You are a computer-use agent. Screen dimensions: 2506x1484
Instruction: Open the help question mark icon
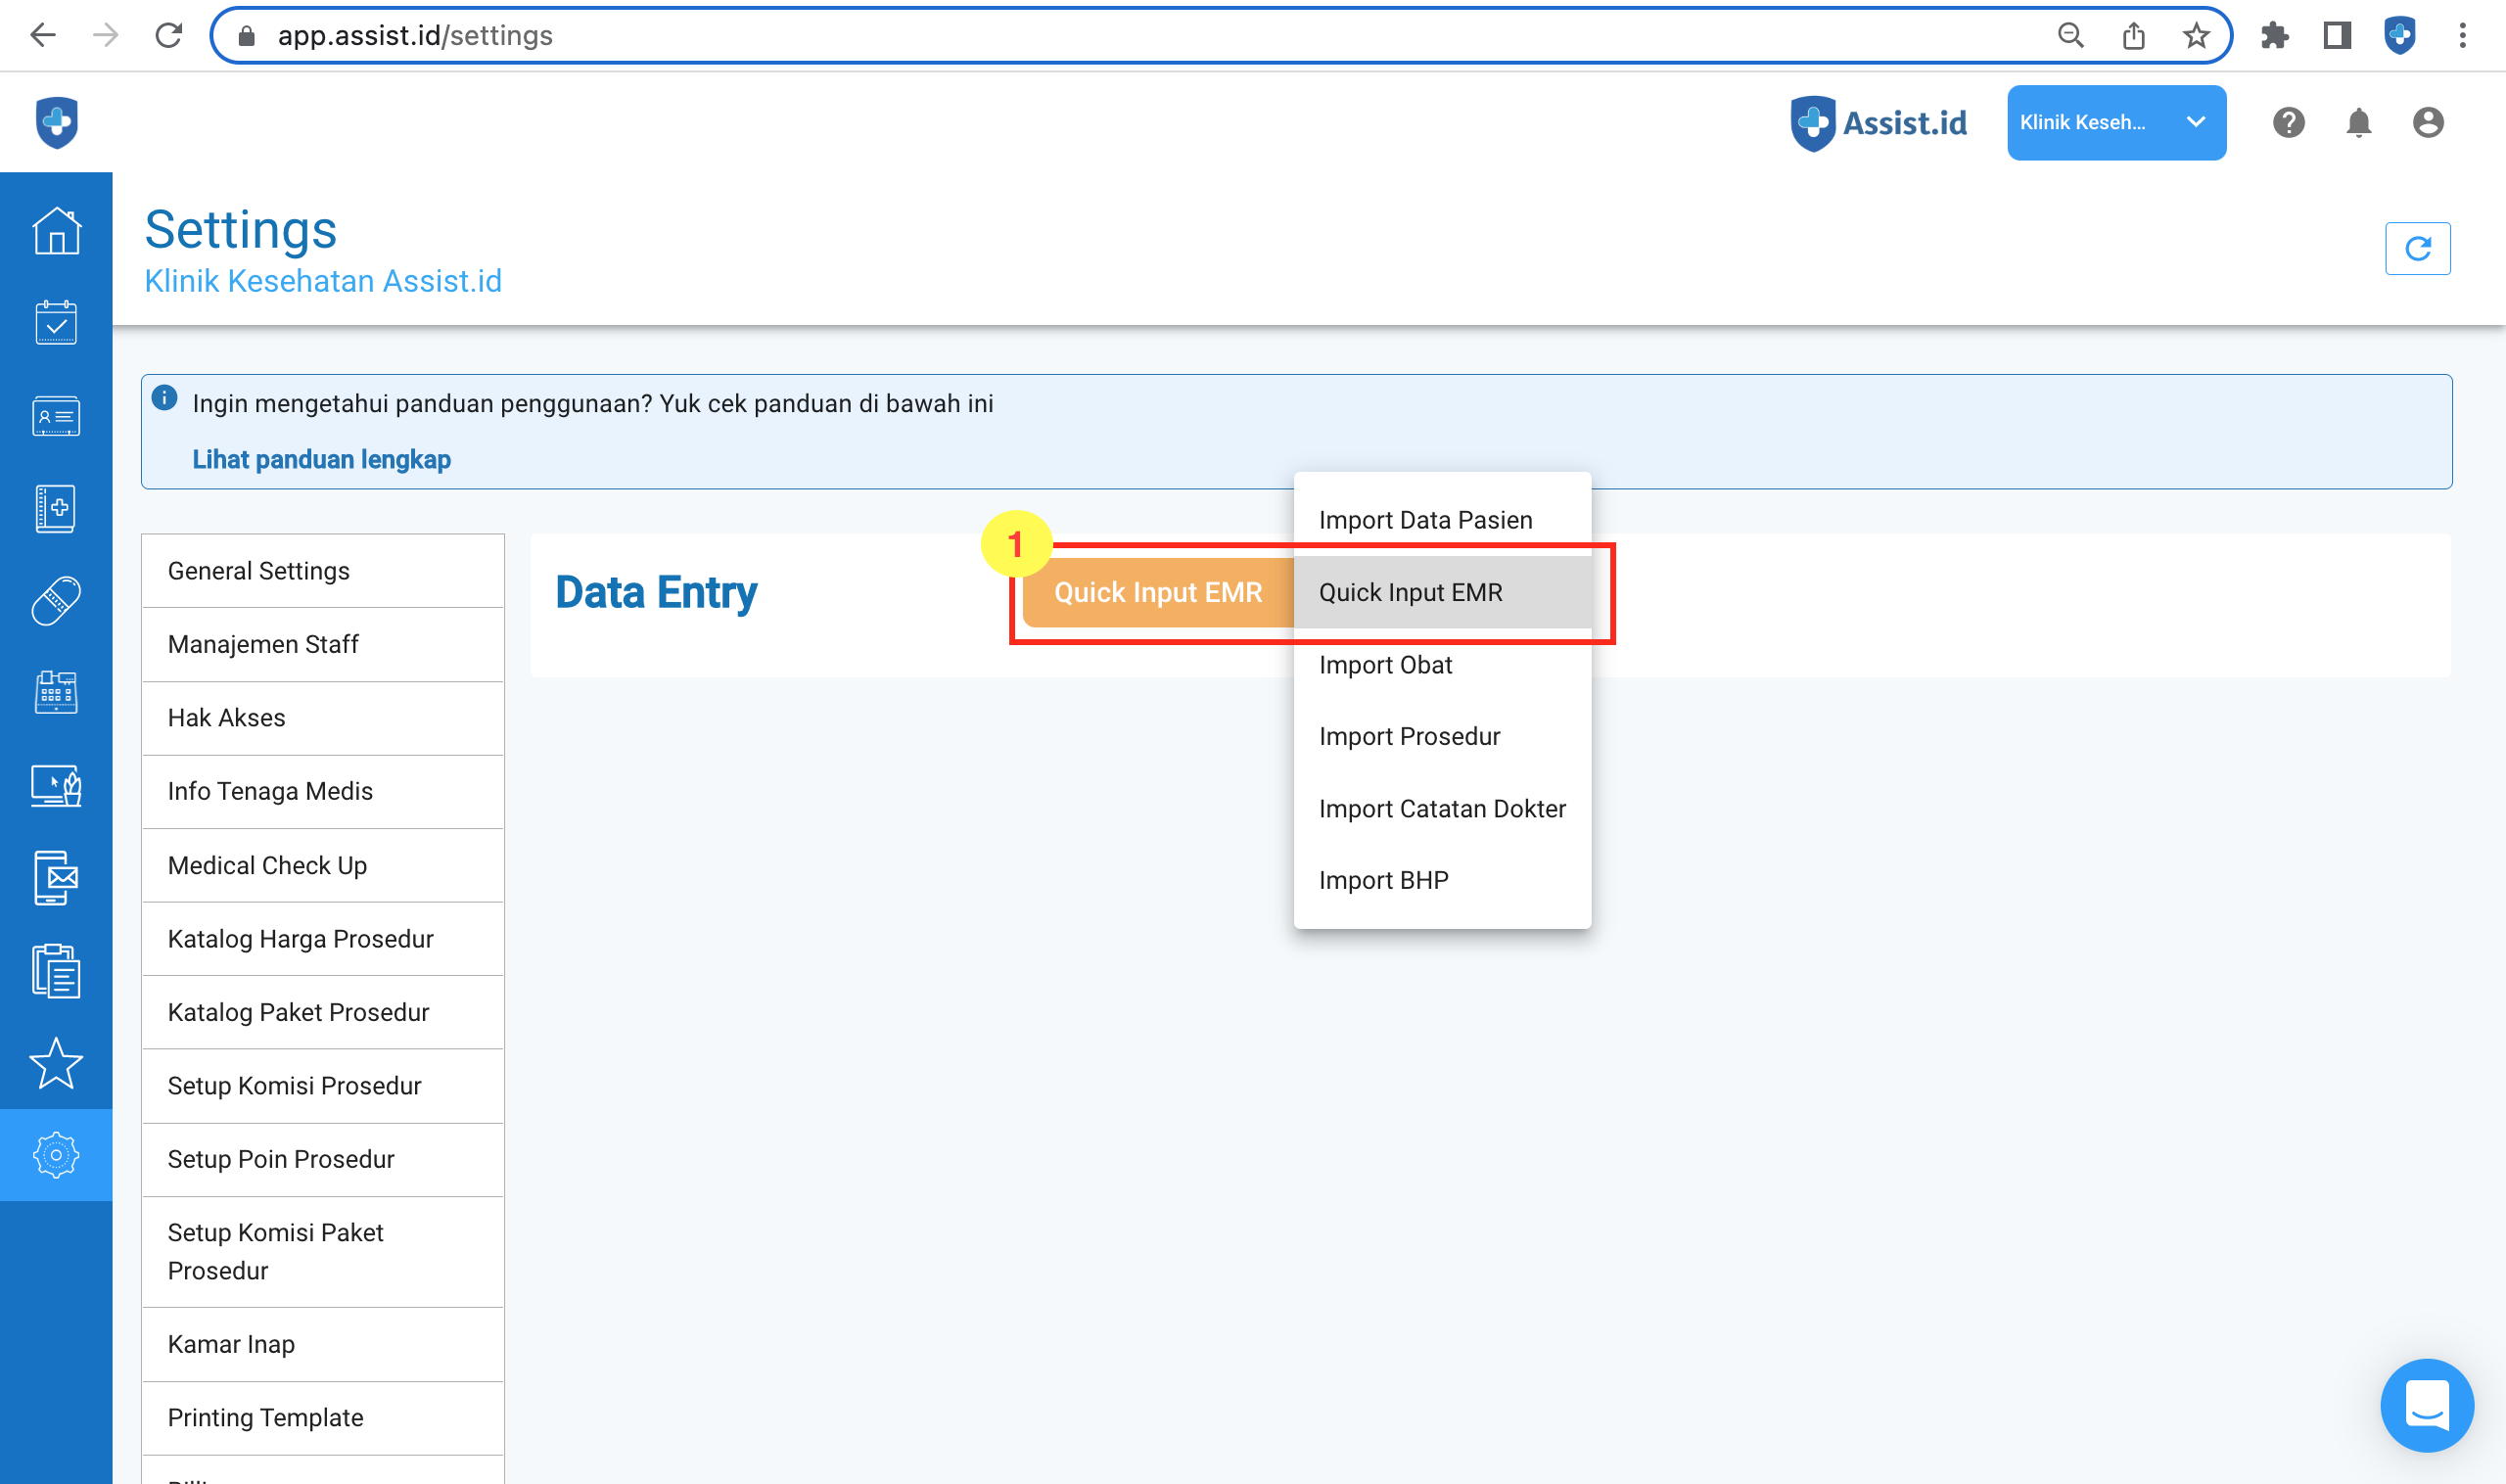click(2288, 122)
